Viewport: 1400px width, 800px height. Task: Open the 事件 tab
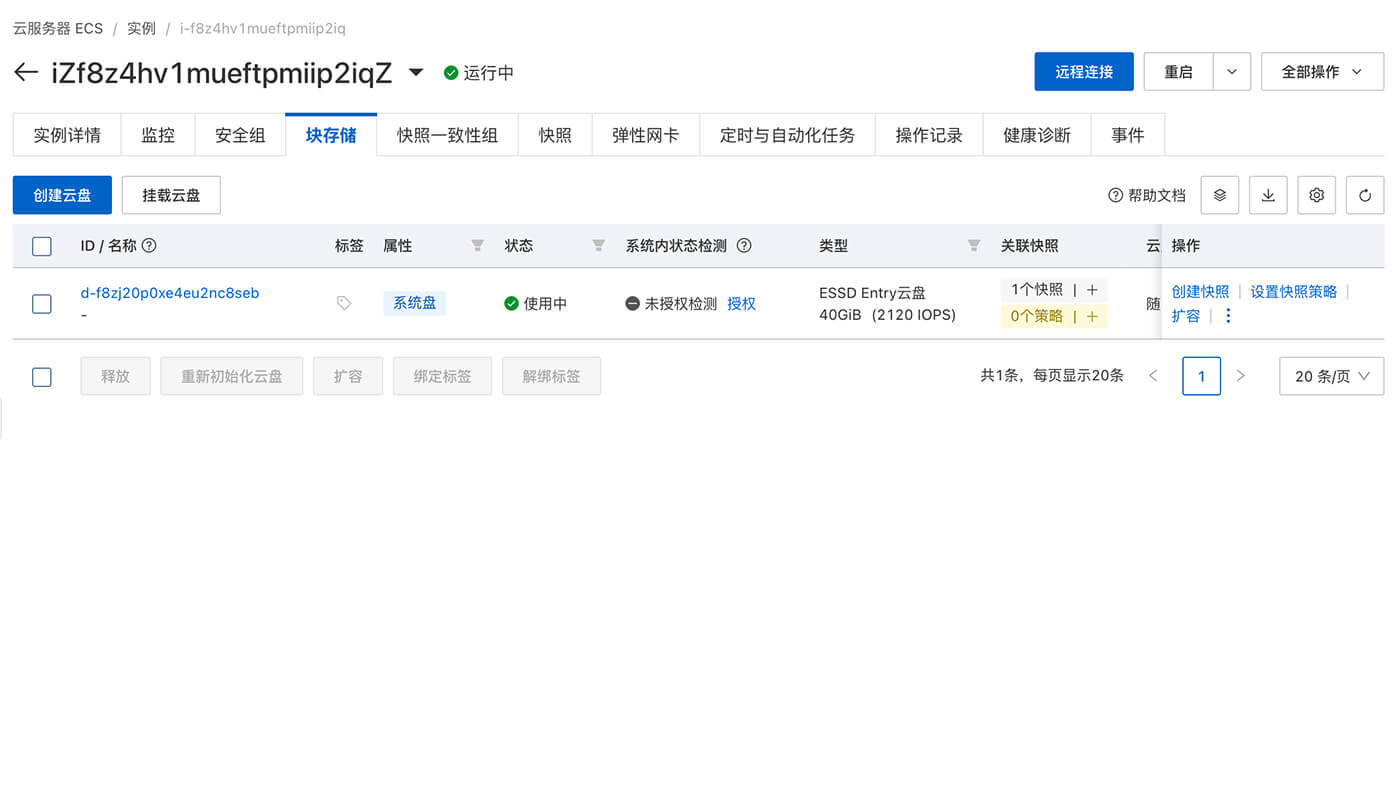tap(1127, 135)
